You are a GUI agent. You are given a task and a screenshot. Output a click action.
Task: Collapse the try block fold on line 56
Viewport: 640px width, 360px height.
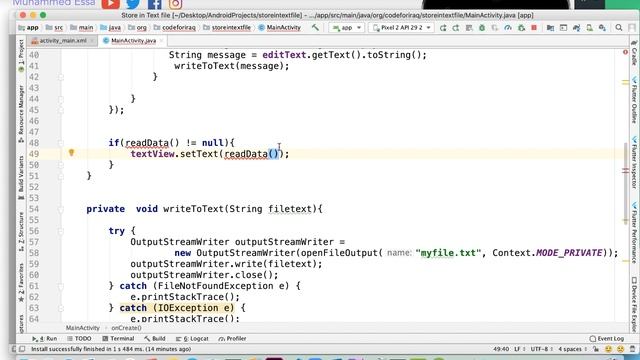pyautogui.click(x=61, y=231)
